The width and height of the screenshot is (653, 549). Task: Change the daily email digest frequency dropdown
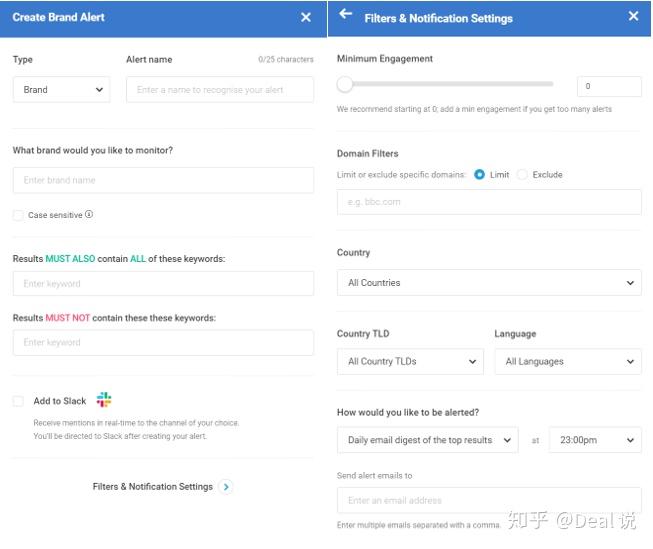pyautogui.click(x=427, y=440)
